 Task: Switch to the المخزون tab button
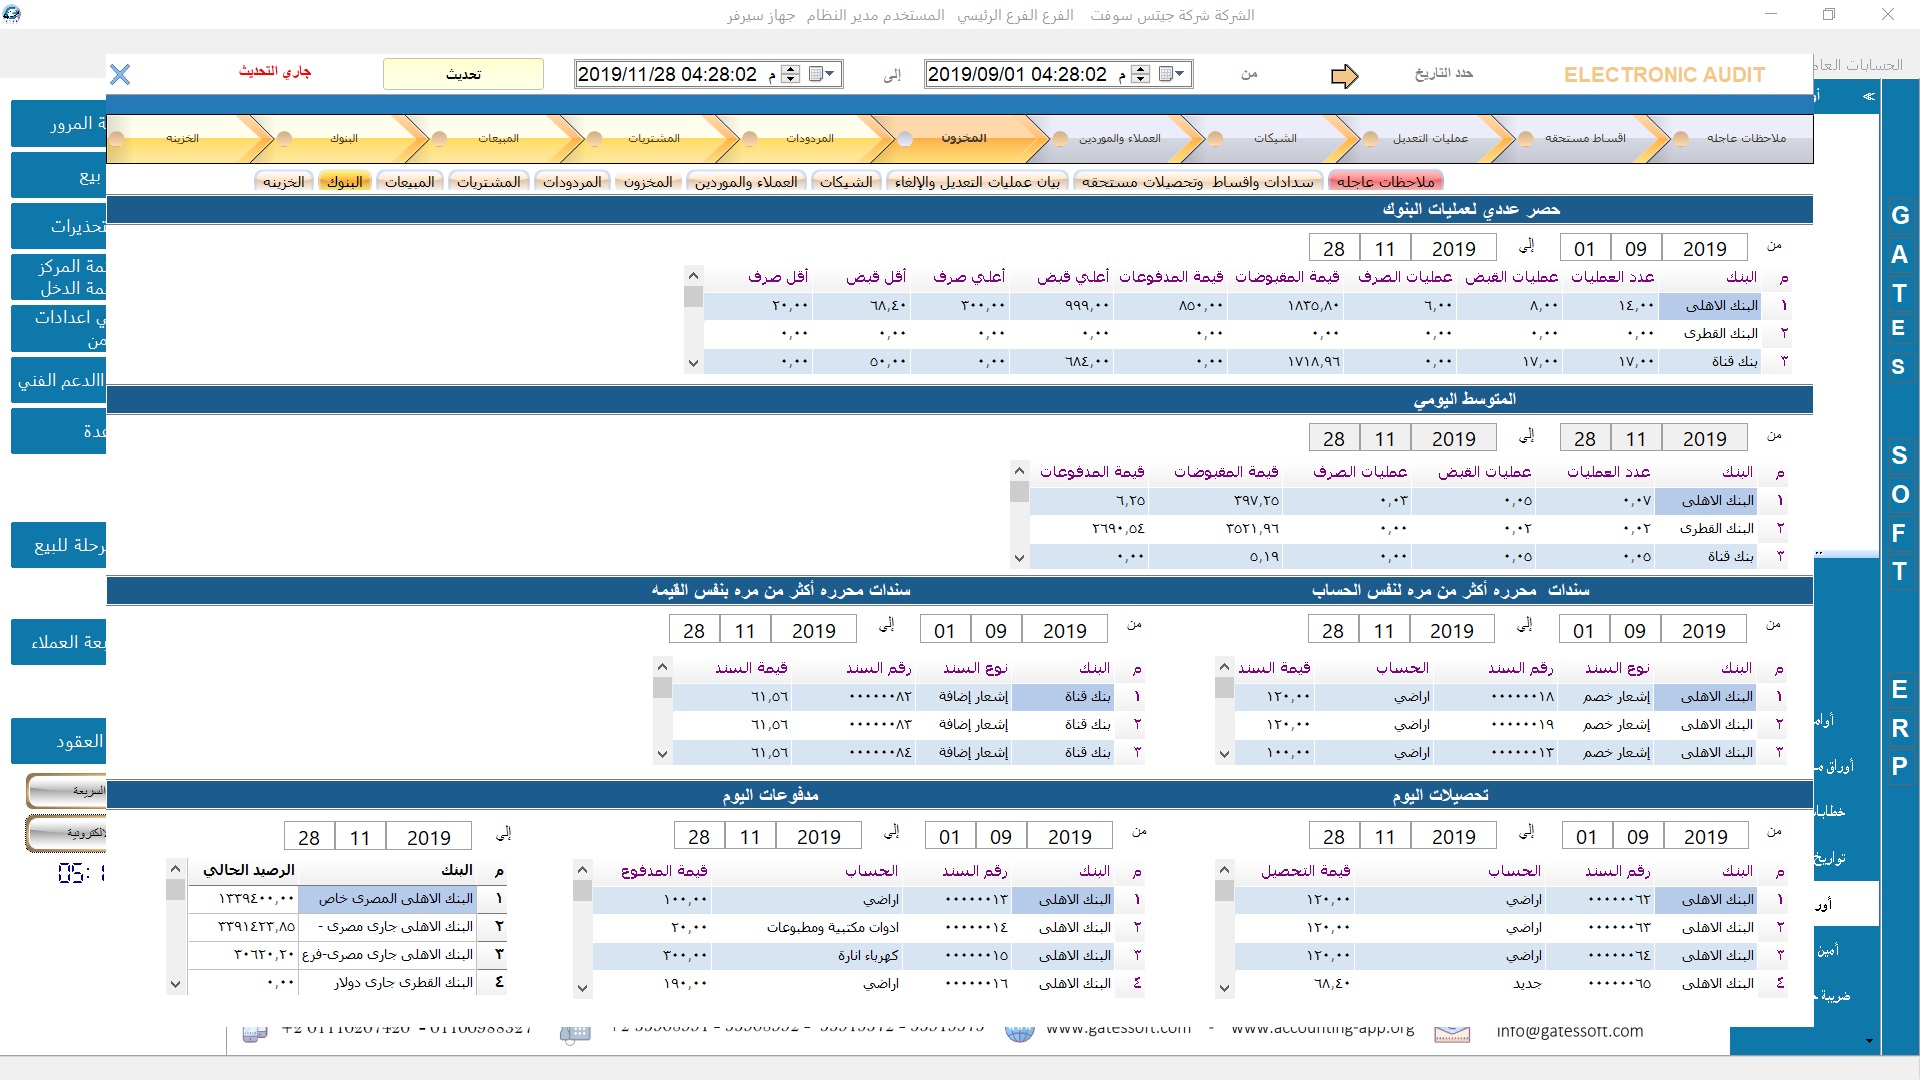coord(648,182)
